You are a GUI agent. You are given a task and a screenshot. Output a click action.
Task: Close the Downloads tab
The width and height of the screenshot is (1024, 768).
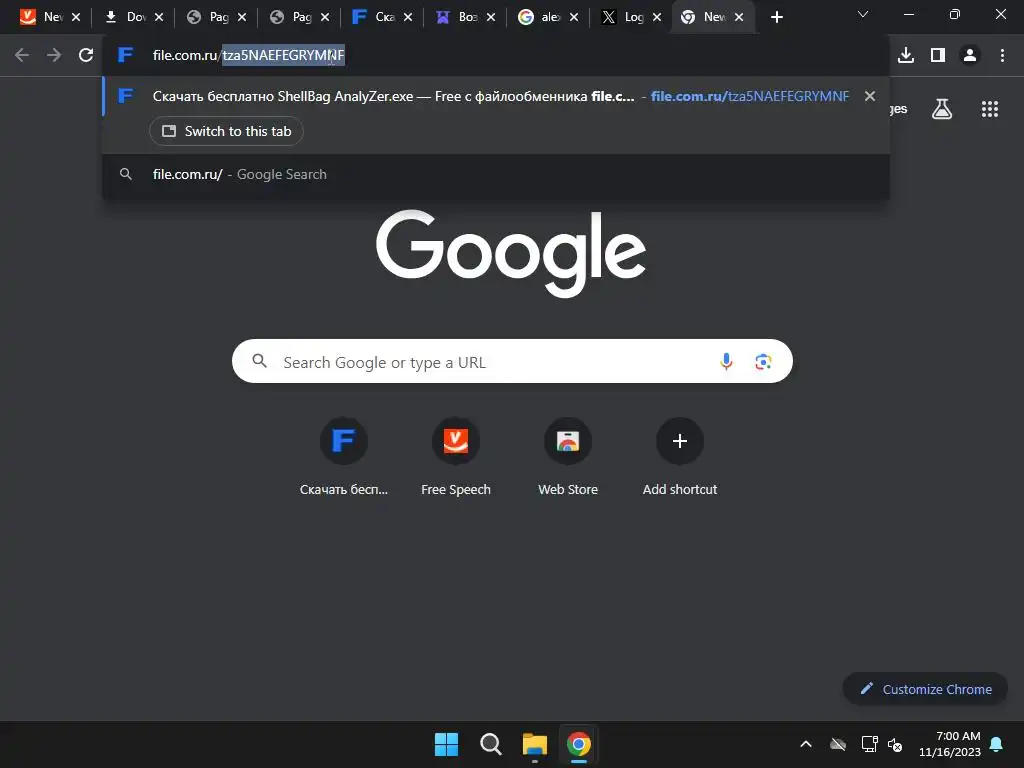coord(159,18)
